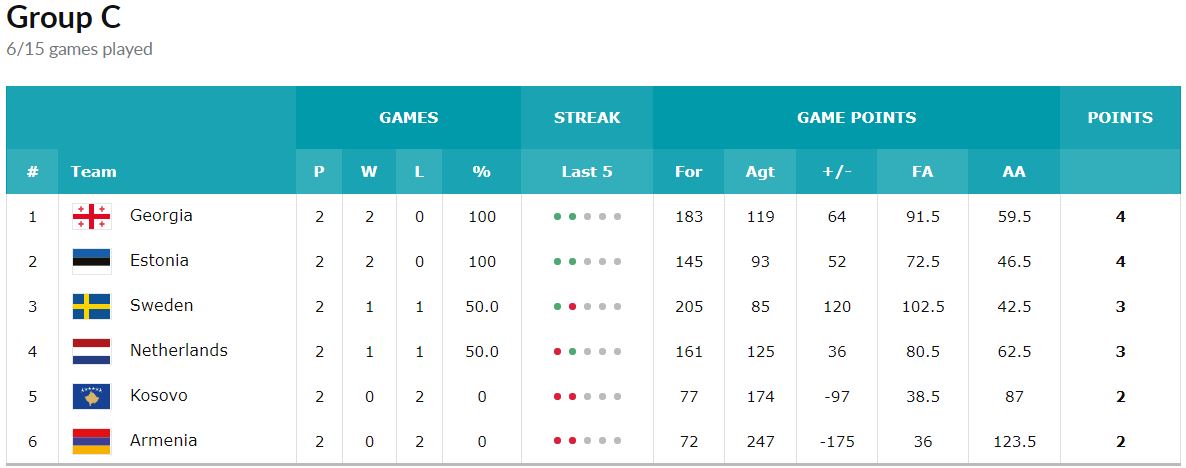Open the Georgia team link

point(161,215)
